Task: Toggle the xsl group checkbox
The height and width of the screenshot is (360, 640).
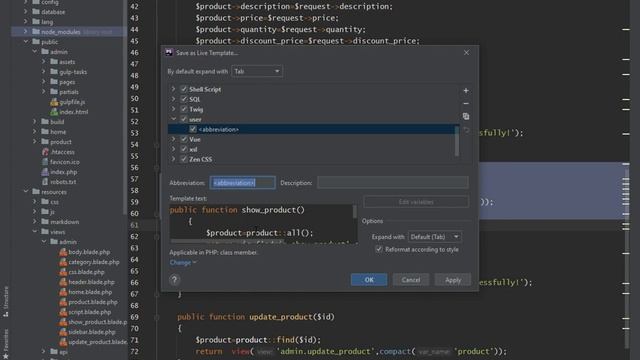Action: 184,149
